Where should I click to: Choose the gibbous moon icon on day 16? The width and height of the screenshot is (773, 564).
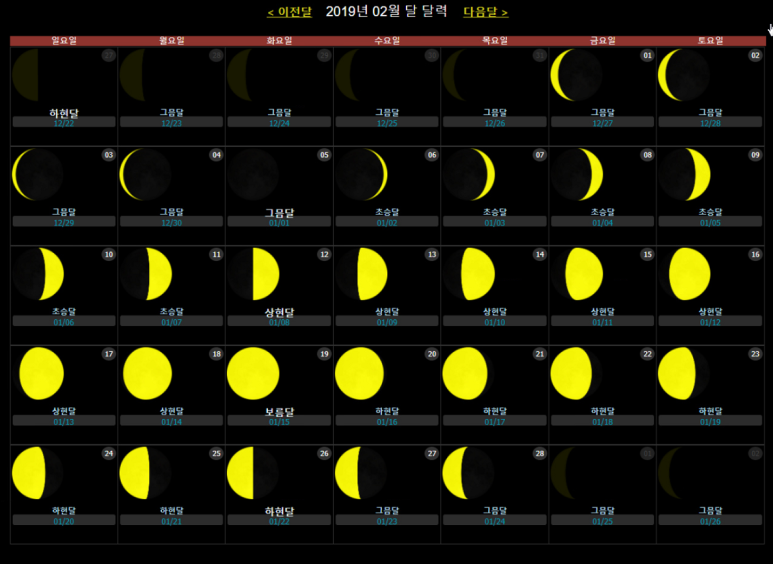[684, 274]
